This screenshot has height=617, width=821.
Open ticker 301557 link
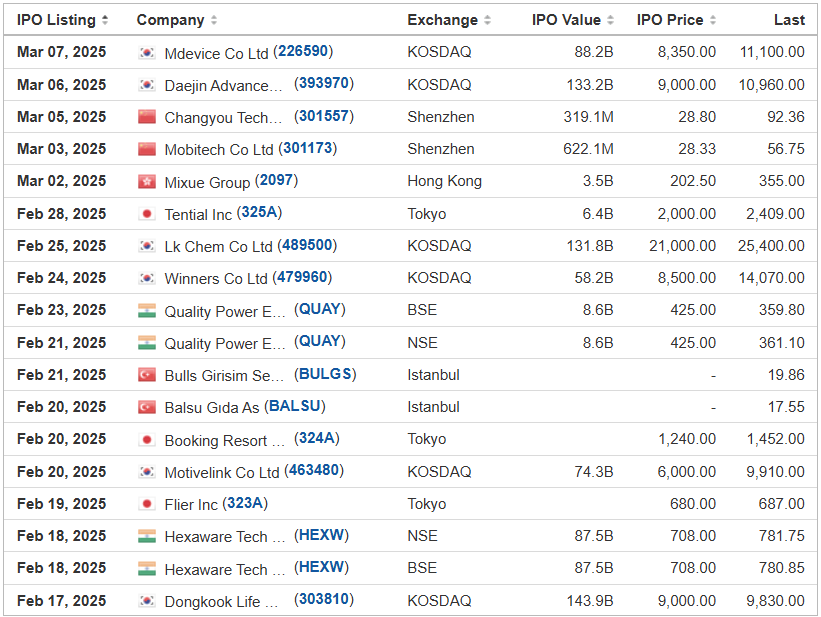[324, 116]
